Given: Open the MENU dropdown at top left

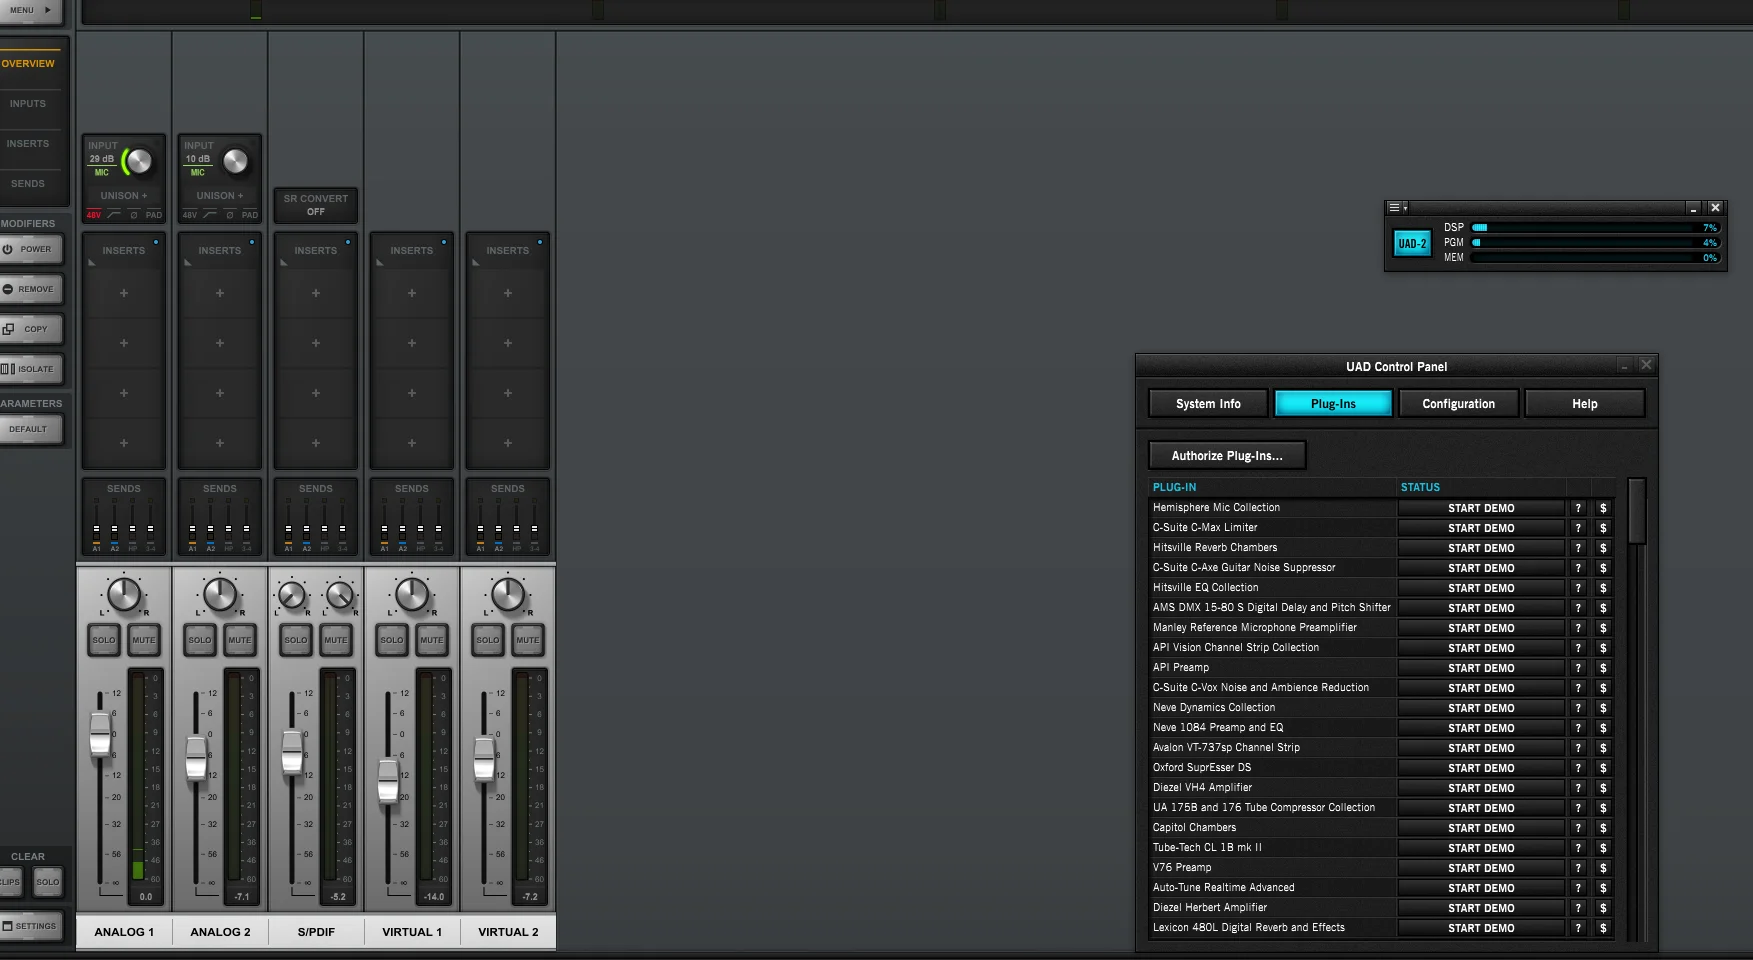Looking at the screenshot, I should (30, 11).
